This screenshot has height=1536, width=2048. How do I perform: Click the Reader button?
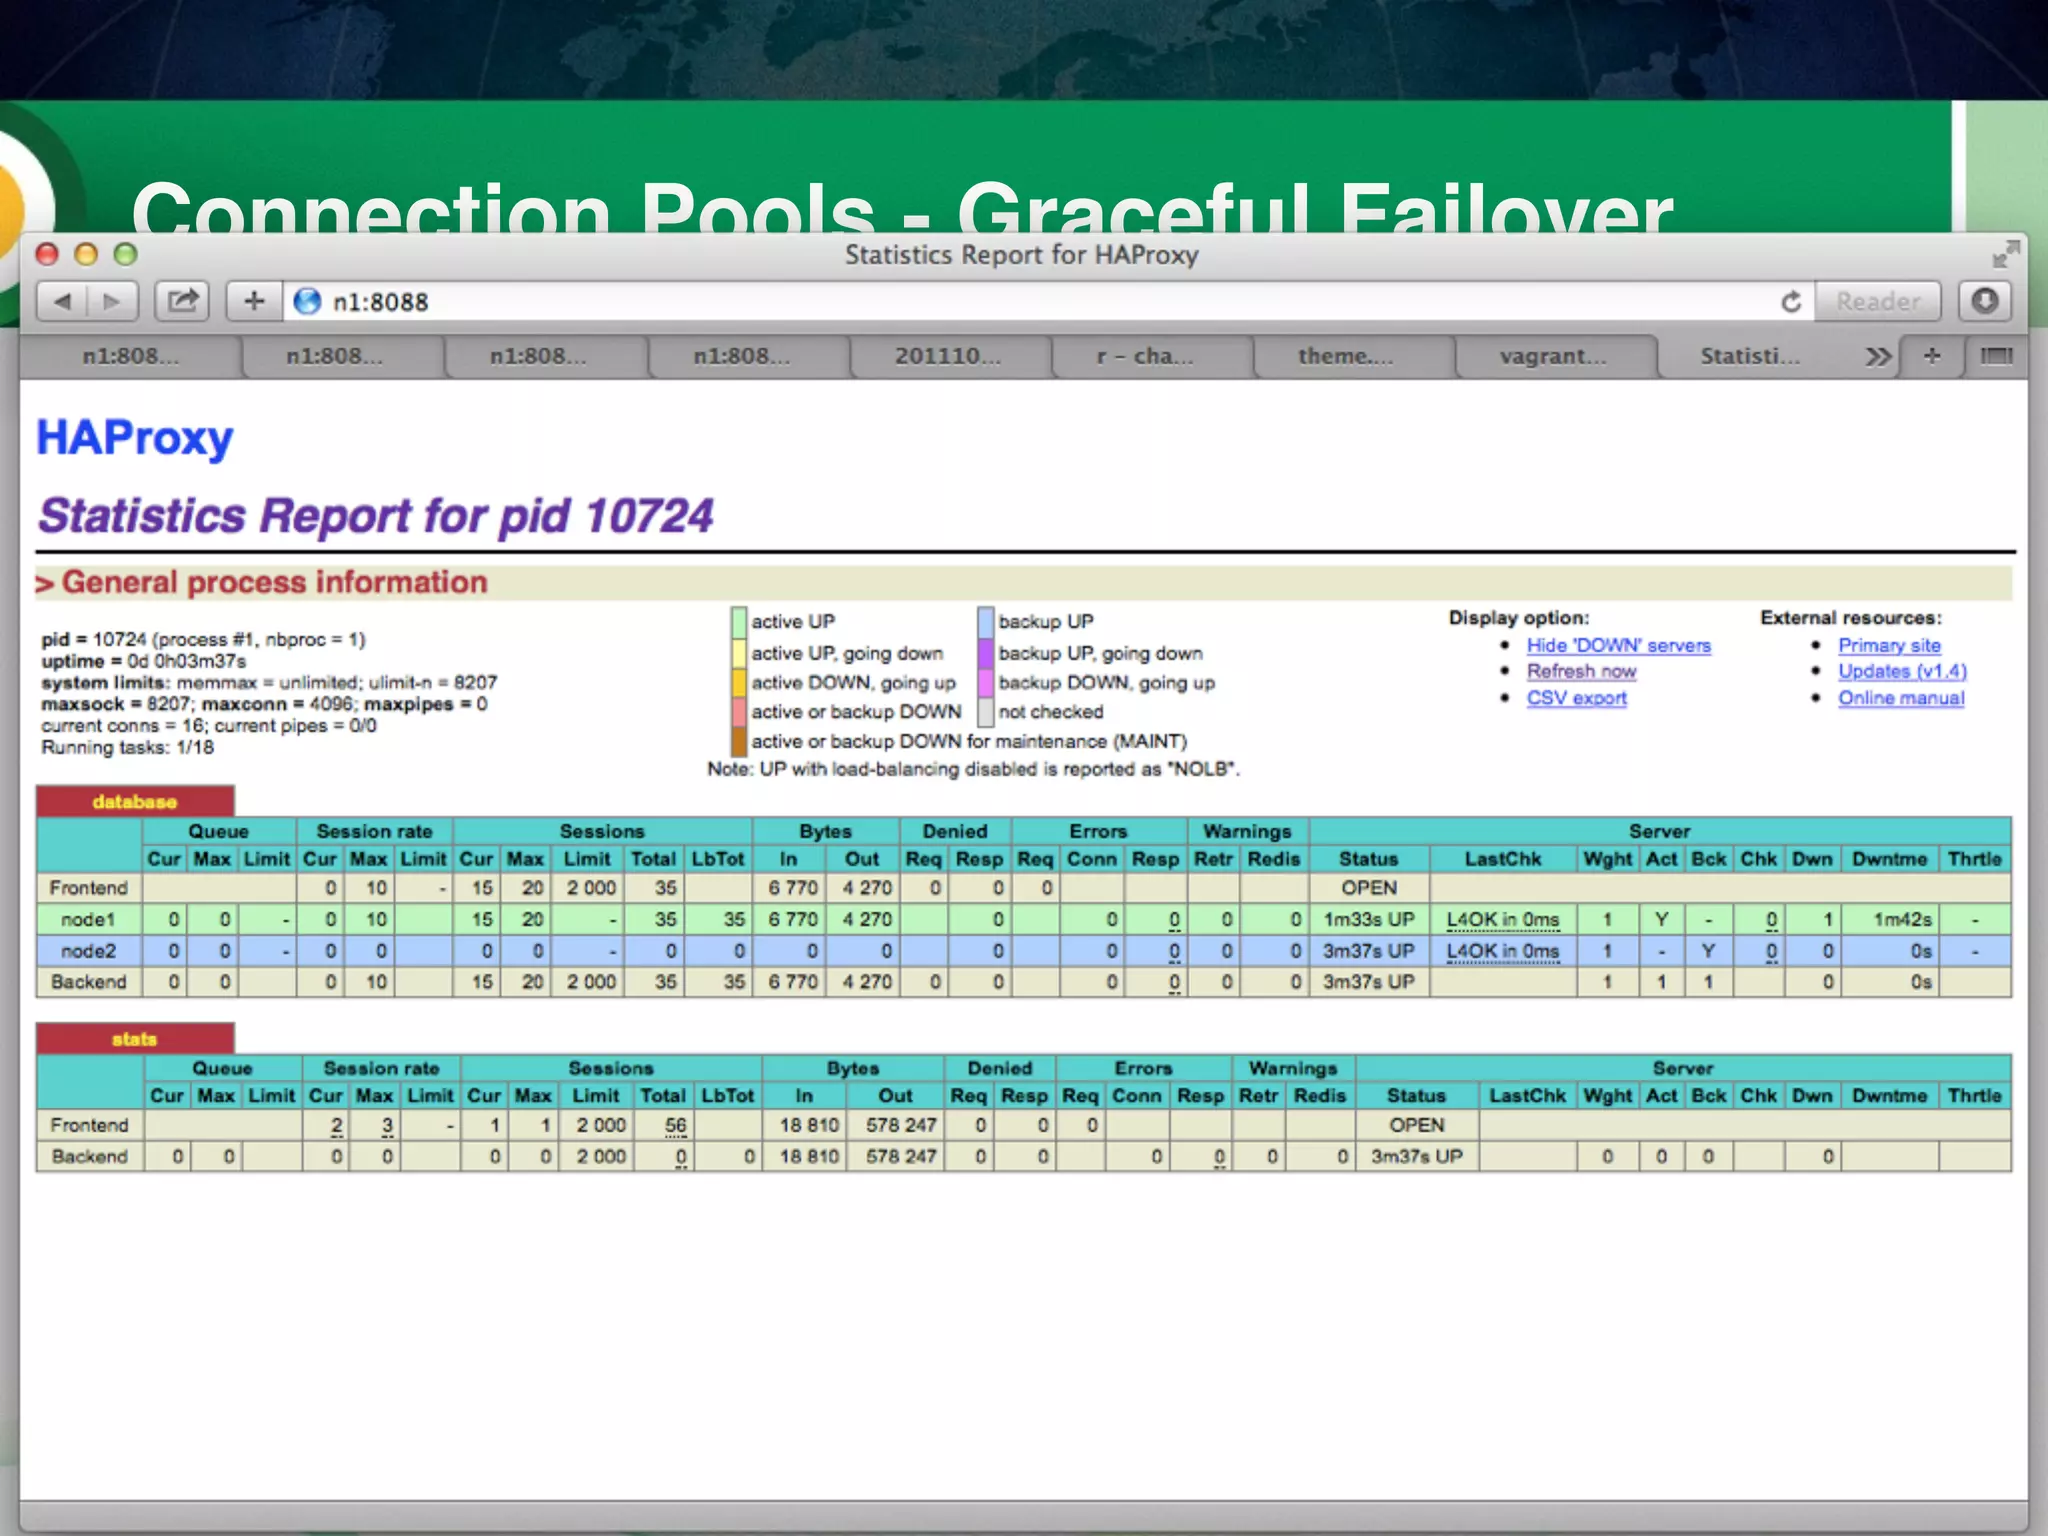pyautogui.click(x=1877, y=301)
